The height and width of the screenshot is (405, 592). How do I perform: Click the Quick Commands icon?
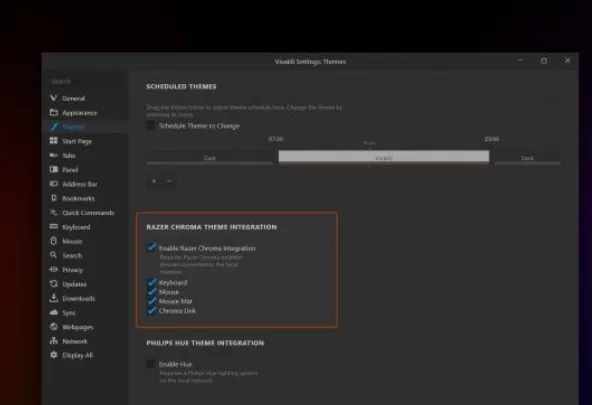coord(54,213)
